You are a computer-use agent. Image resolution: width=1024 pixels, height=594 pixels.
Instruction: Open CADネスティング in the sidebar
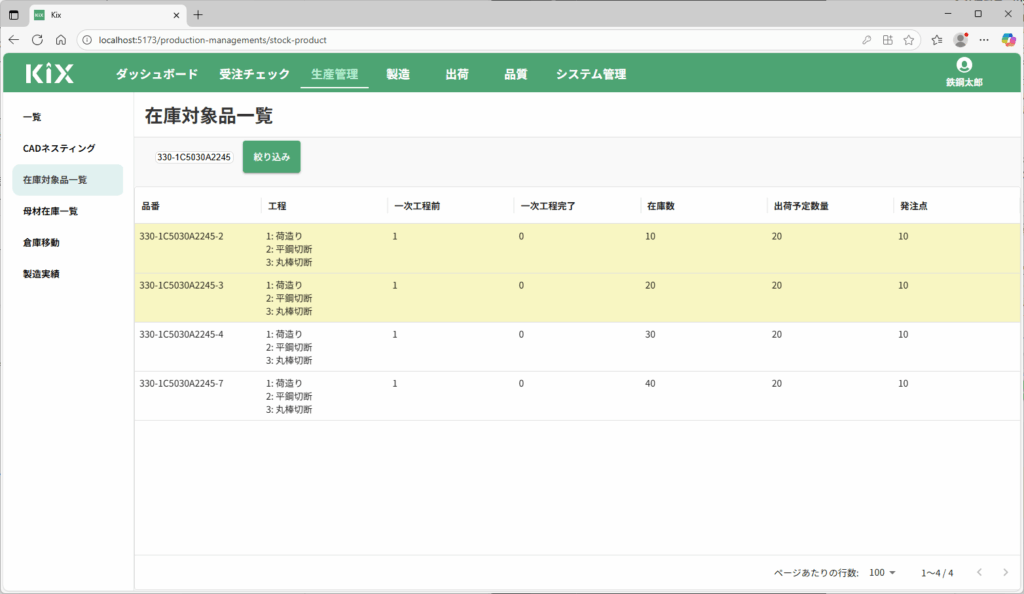(x=59, y=148)
